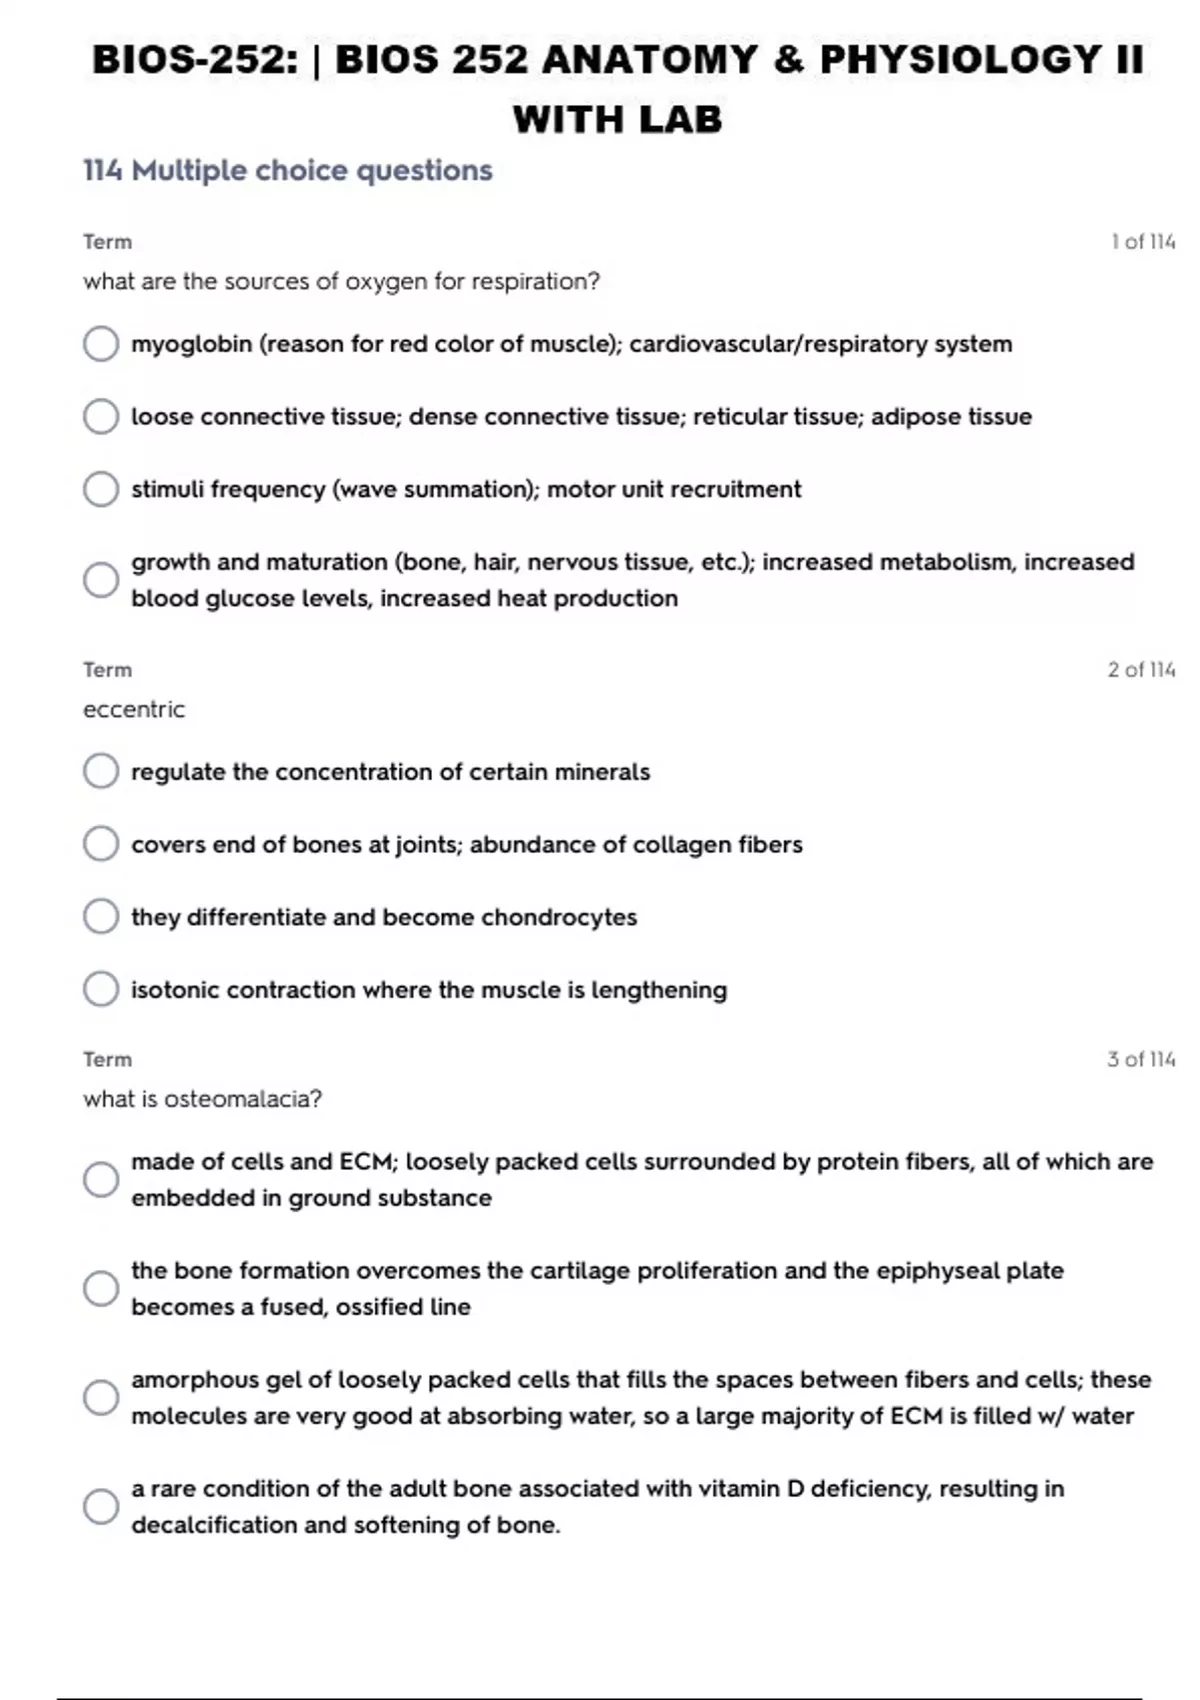Choose the loose connective tissue answer option
1200x1700 pixels.
pos(101,417)
